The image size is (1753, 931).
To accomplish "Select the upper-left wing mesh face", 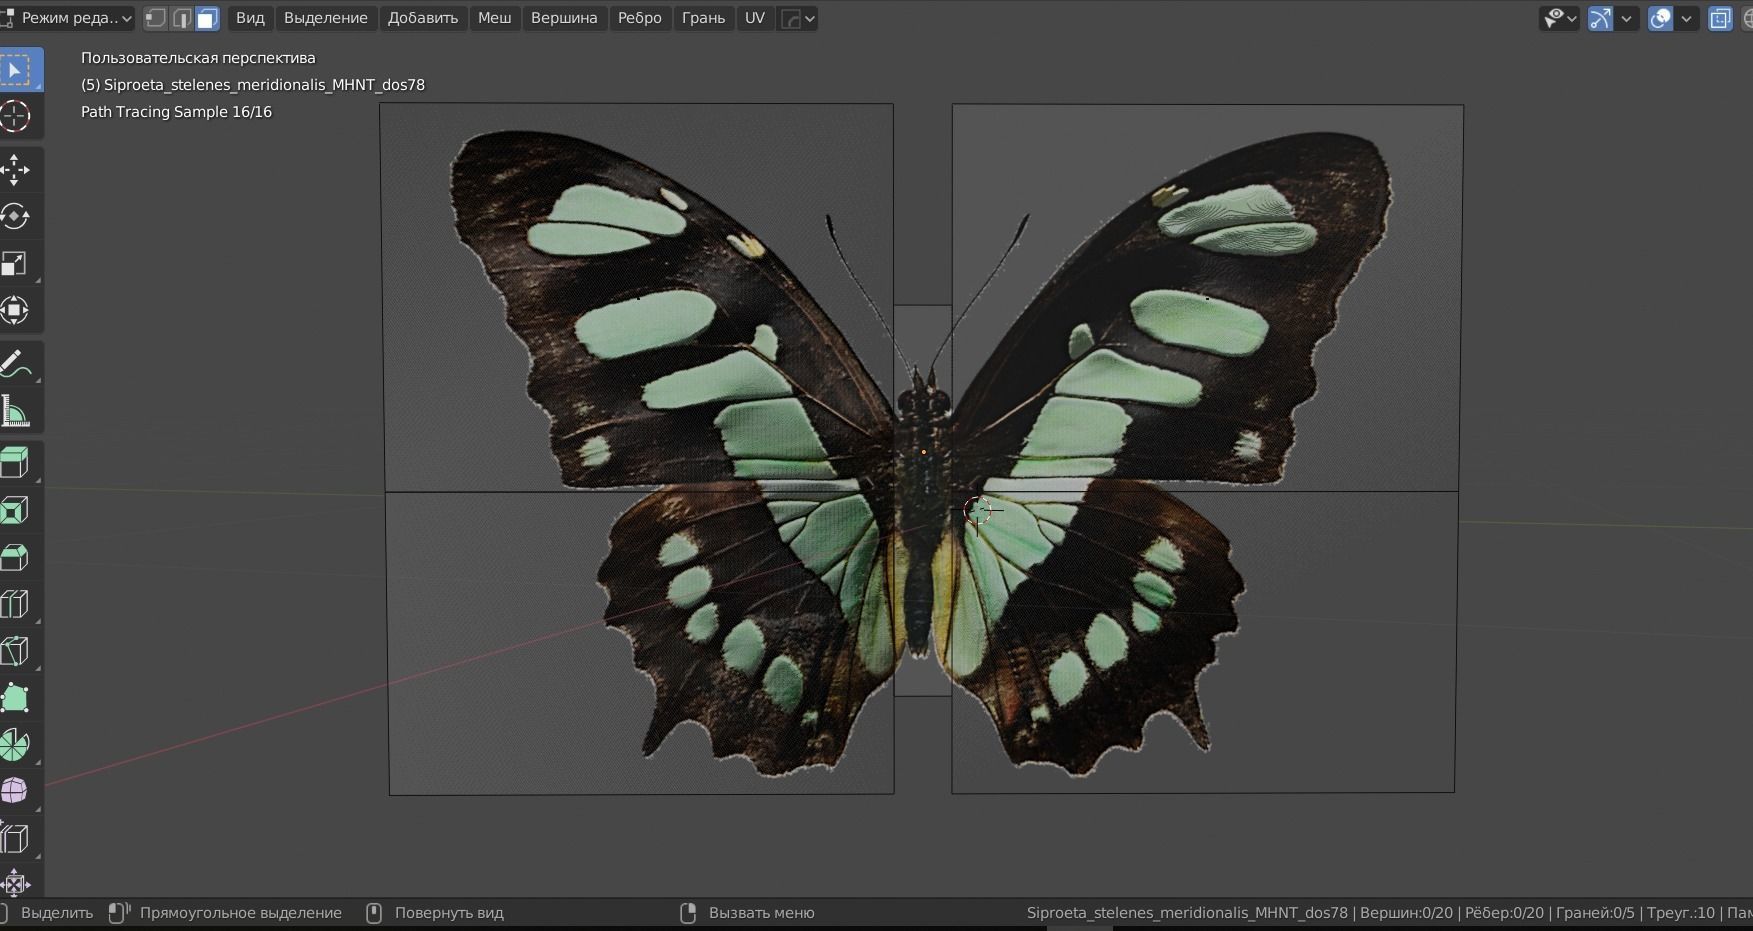I will coord(637,297).
